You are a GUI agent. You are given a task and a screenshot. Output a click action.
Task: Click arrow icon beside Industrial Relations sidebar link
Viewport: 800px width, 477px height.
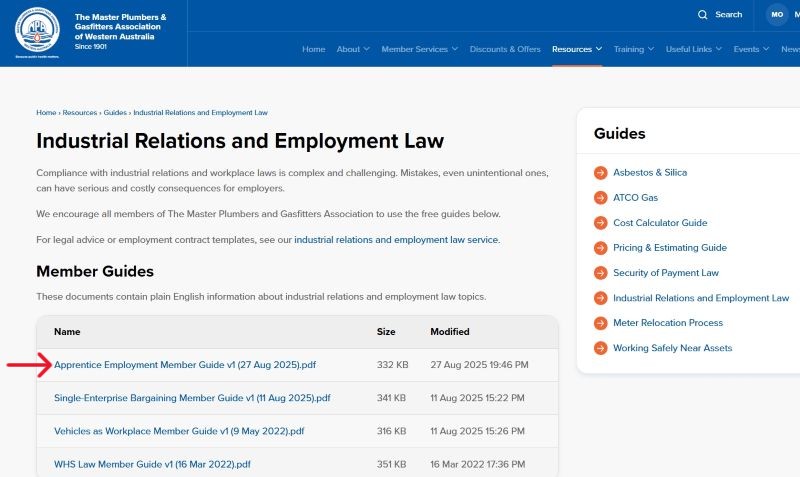coord(601,298)
